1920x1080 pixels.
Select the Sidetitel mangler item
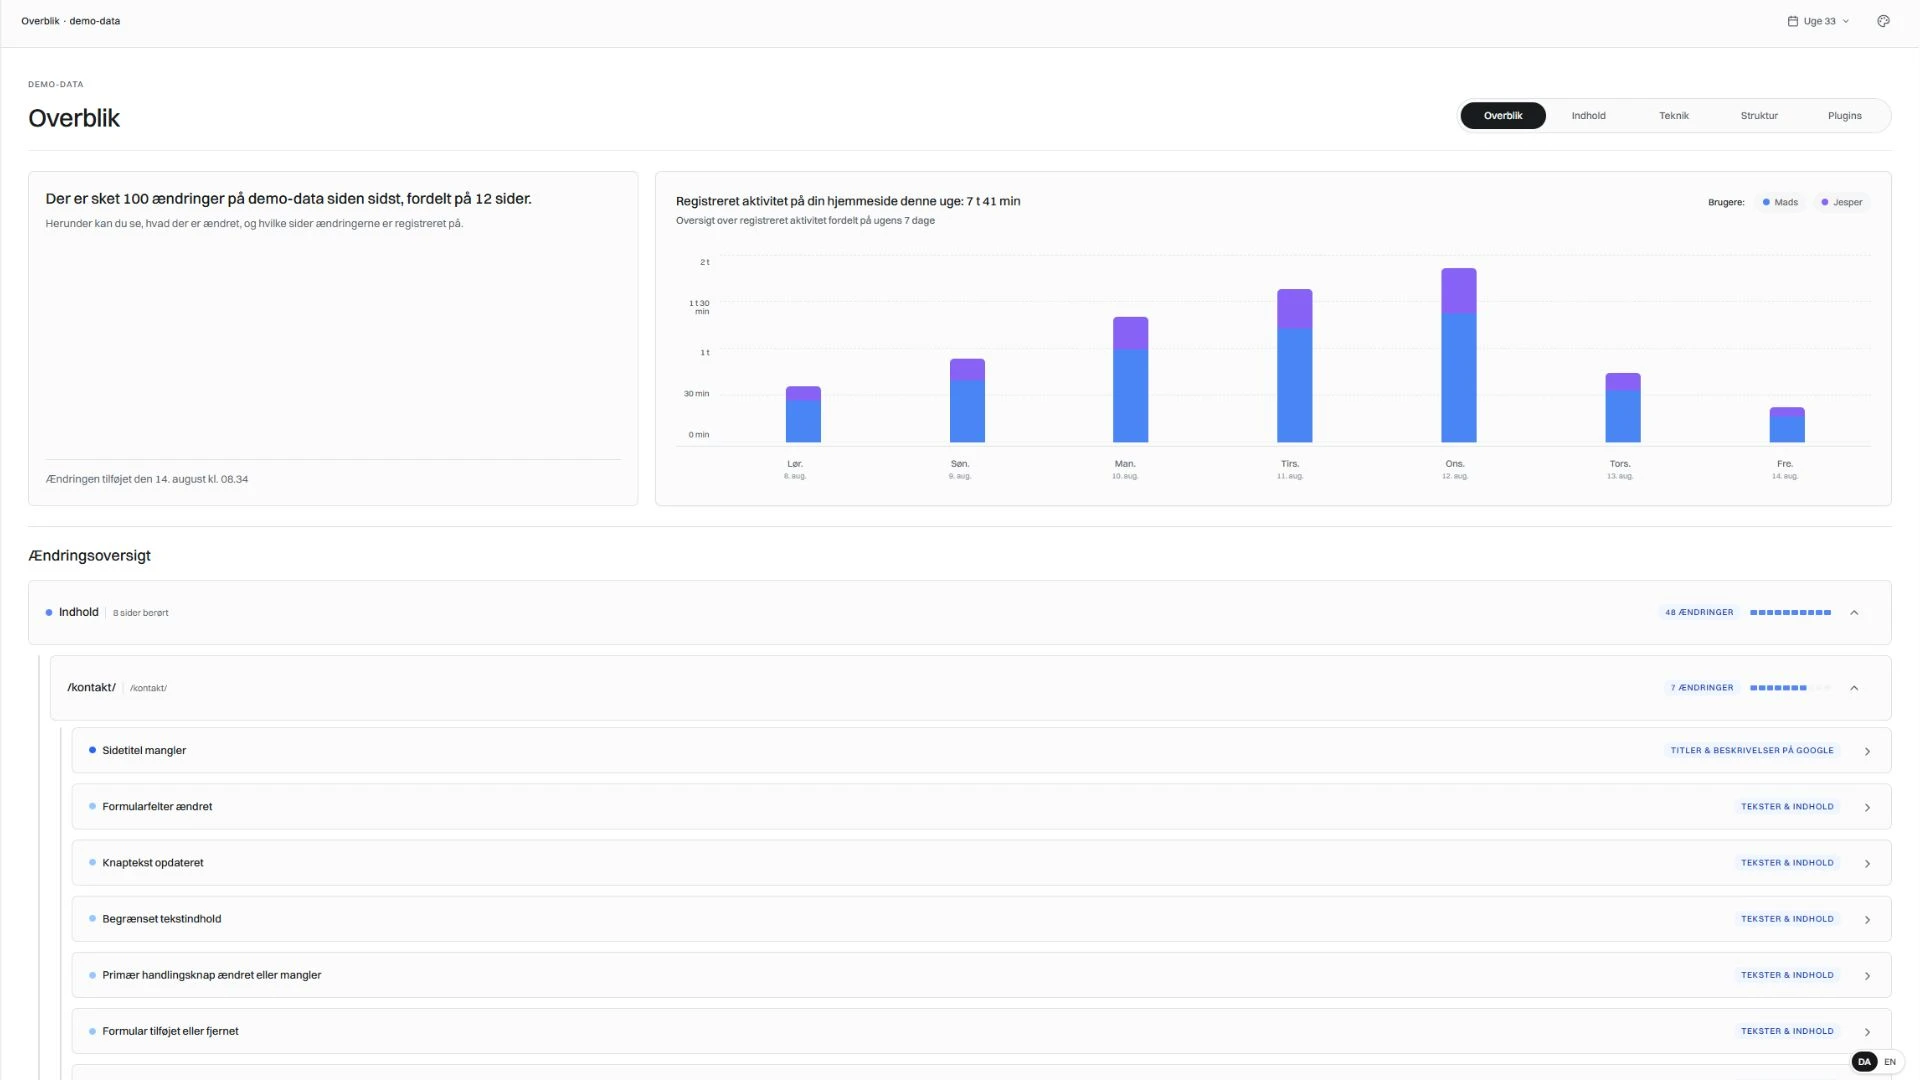pyautogui.click(x=980, y=750)
